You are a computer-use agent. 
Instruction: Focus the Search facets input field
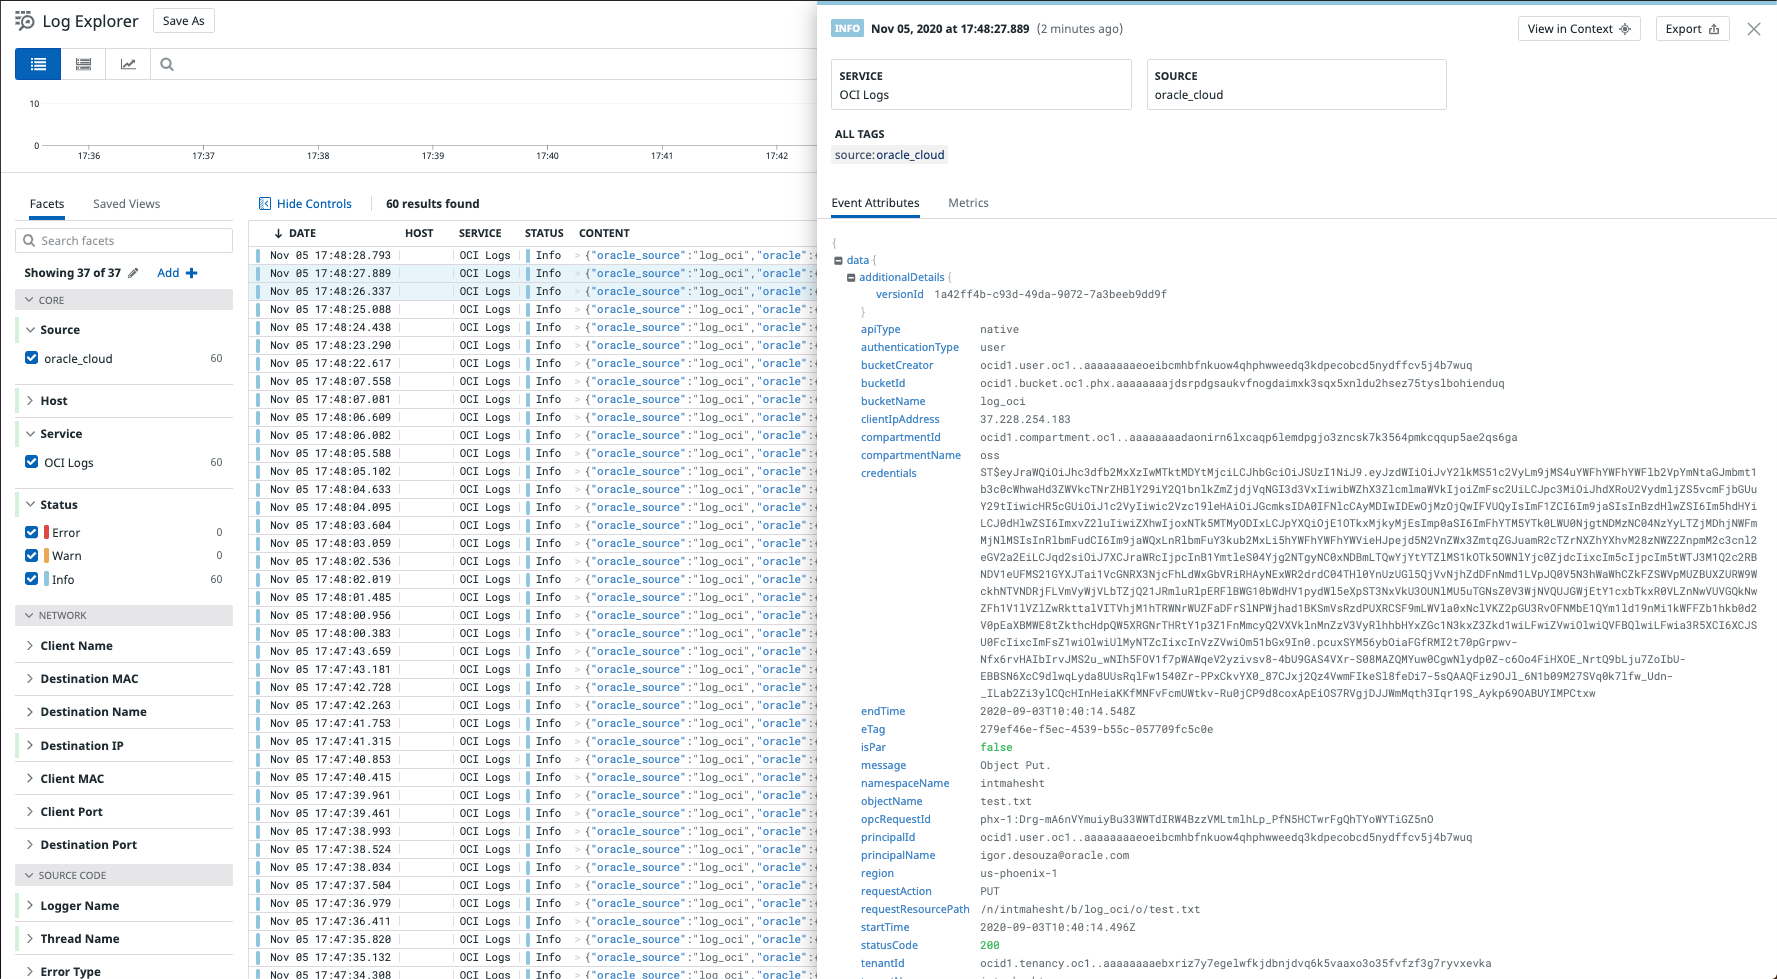[124, 241]
